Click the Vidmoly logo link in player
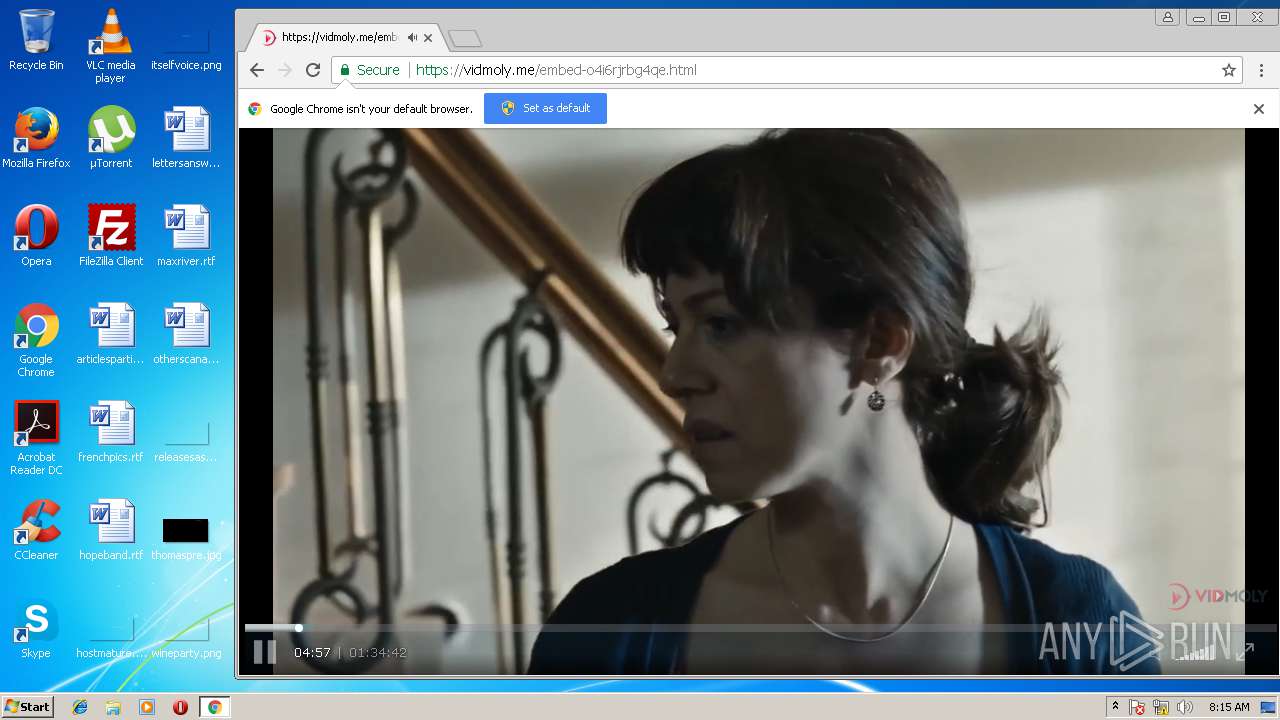This screenshot has width=1280, height=720. [1218, 597]
